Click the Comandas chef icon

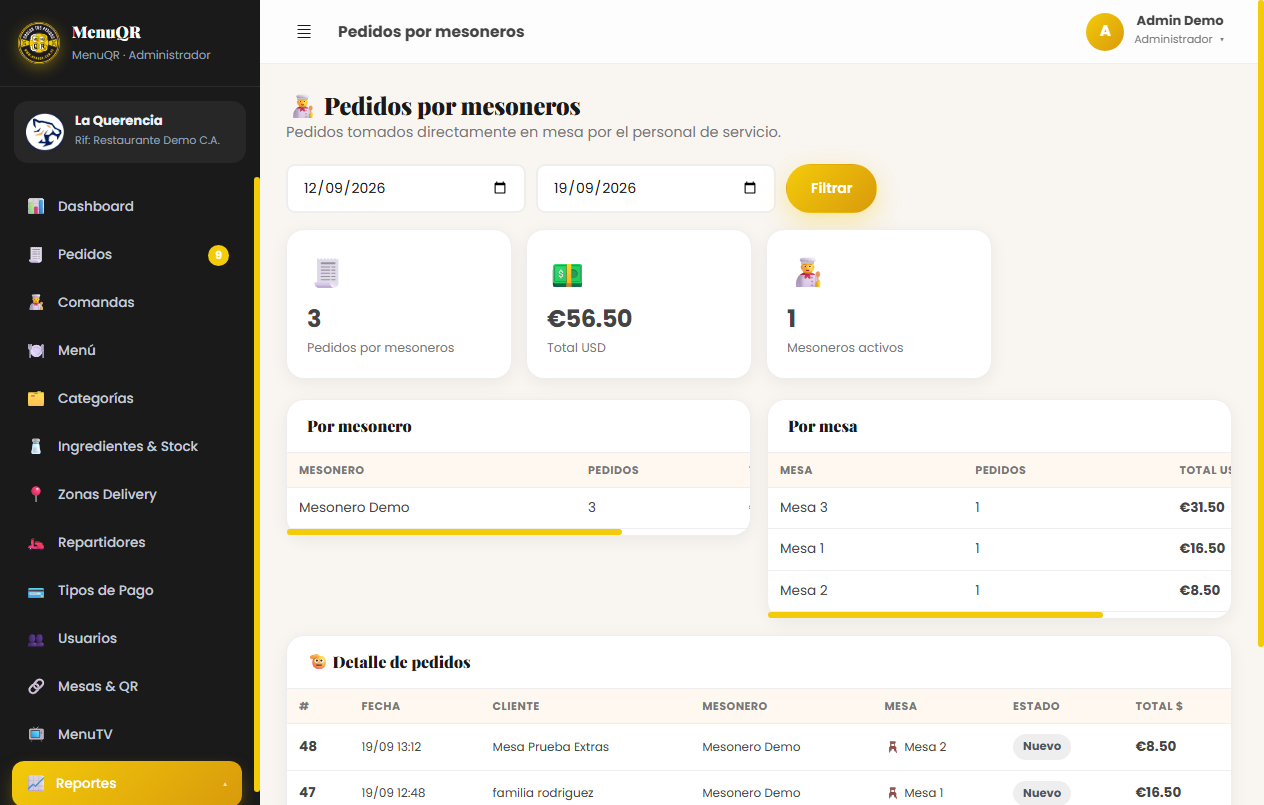click(36, 302)
